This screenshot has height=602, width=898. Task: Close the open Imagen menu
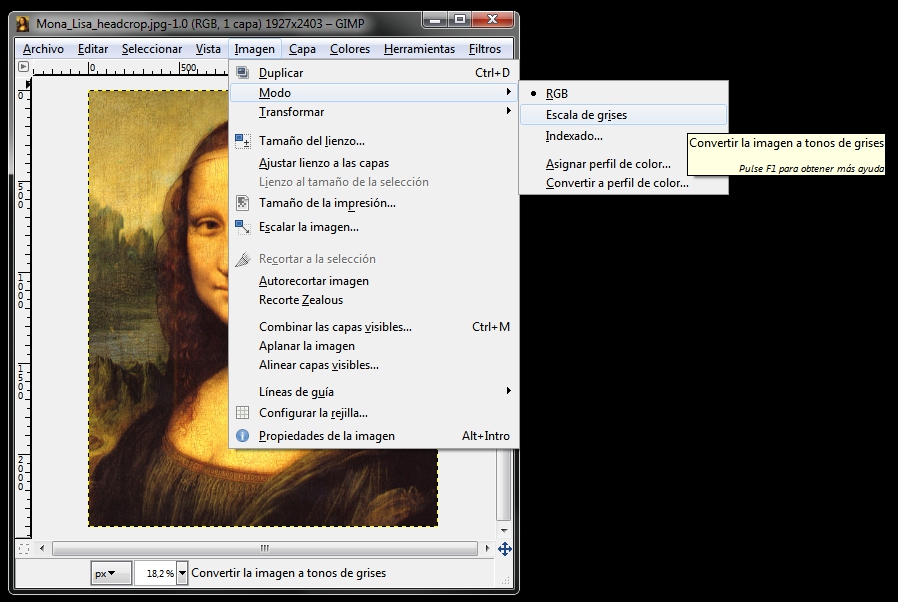254,49
